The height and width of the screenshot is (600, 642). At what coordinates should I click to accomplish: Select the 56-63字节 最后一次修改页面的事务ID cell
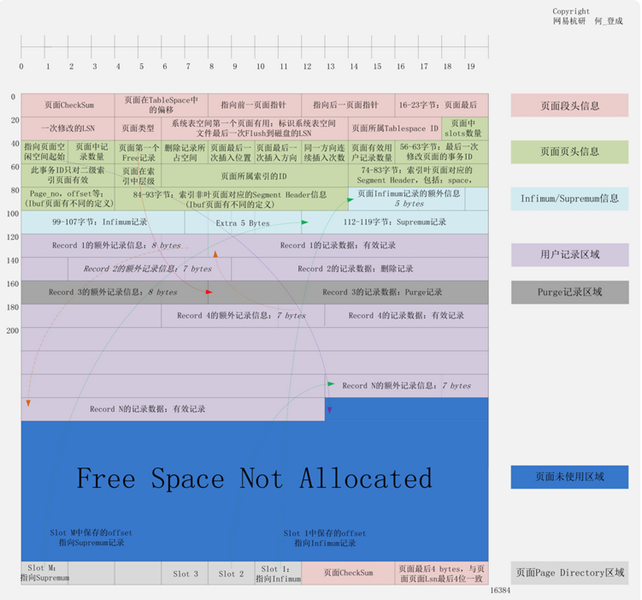tap(442, 152)
